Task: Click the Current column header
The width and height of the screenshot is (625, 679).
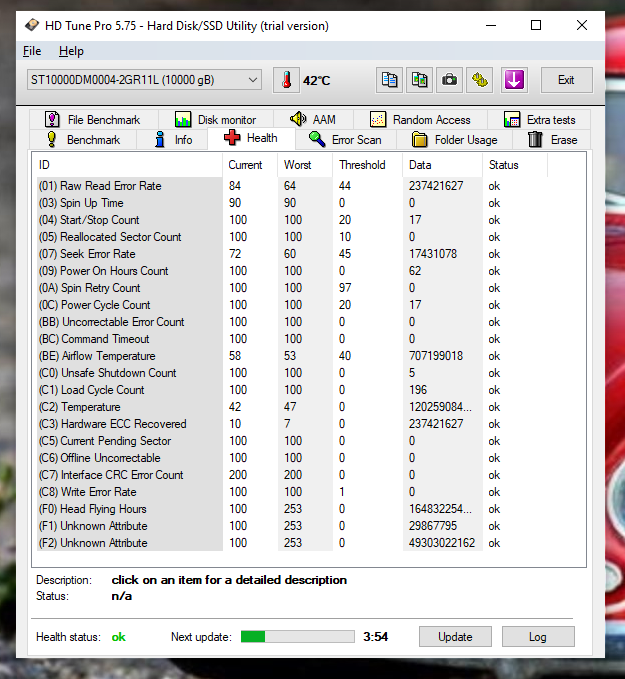Action: (250, 165)
